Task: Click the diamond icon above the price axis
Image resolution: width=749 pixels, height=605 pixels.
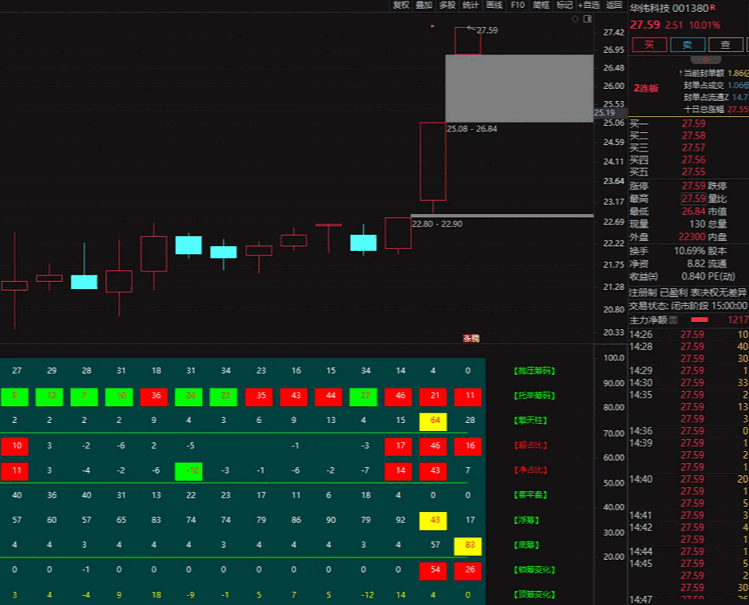Action: pyautogui.click(x=575, y=19)
